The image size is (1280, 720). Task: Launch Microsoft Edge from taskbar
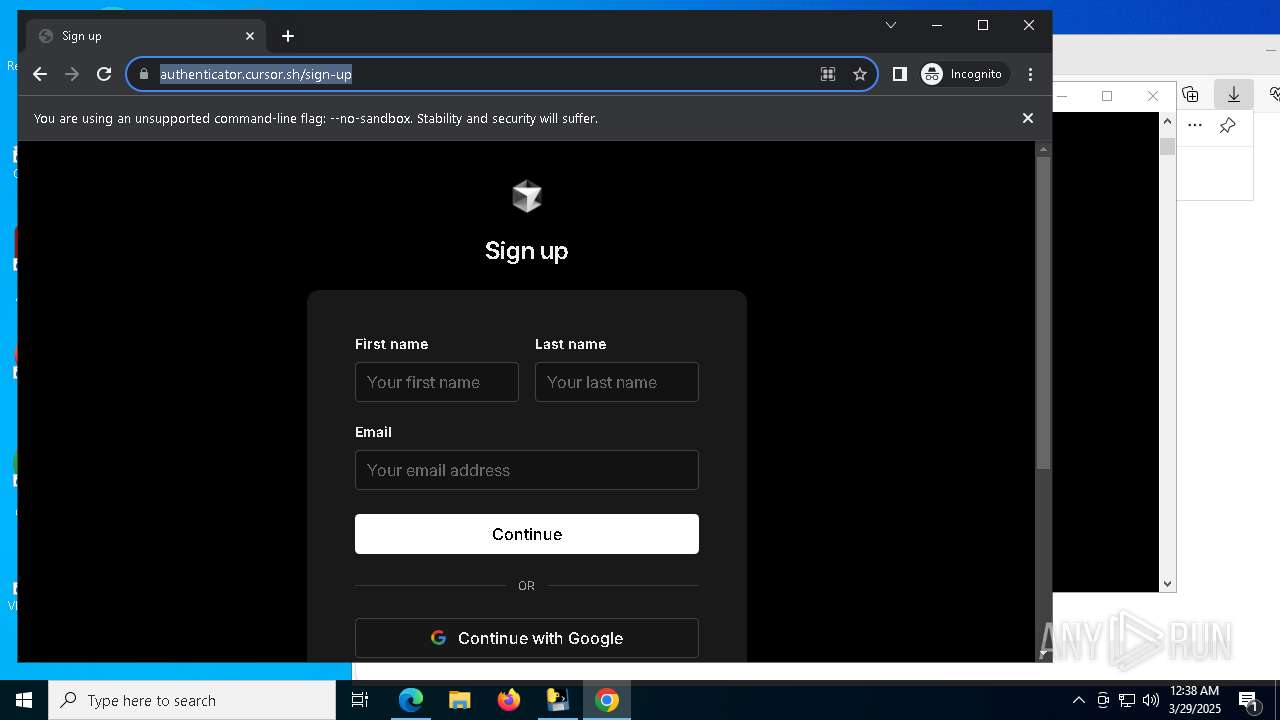click(411, 700)
